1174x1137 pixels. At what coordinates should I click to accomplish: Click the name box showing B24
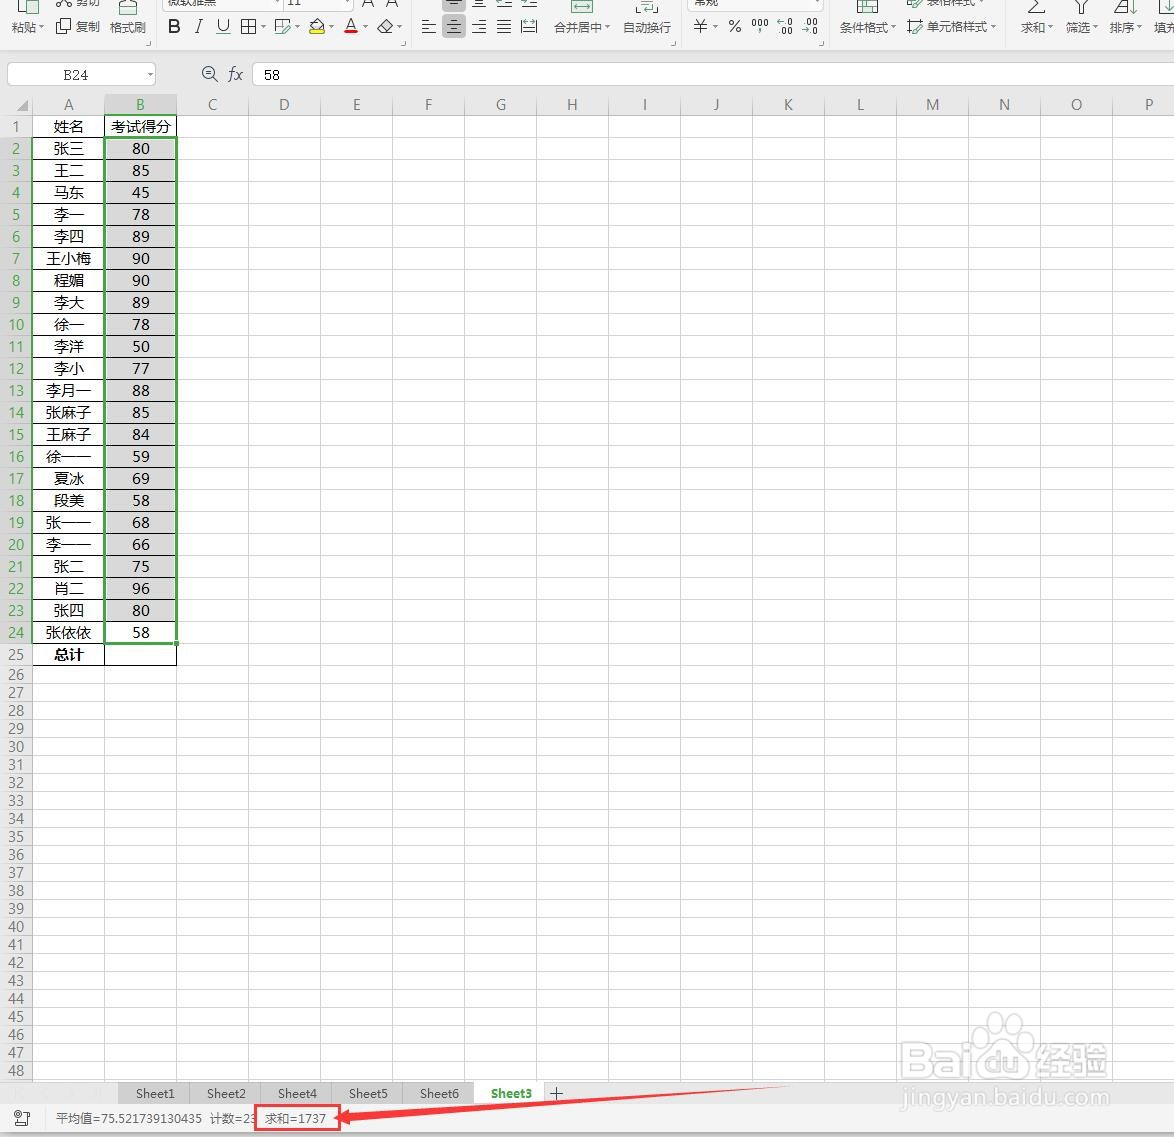coord(76,75)
